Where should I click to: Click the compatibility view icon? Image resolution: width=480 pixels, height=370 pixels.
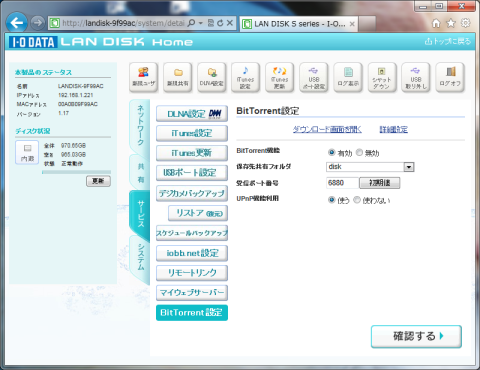(211, 23)
